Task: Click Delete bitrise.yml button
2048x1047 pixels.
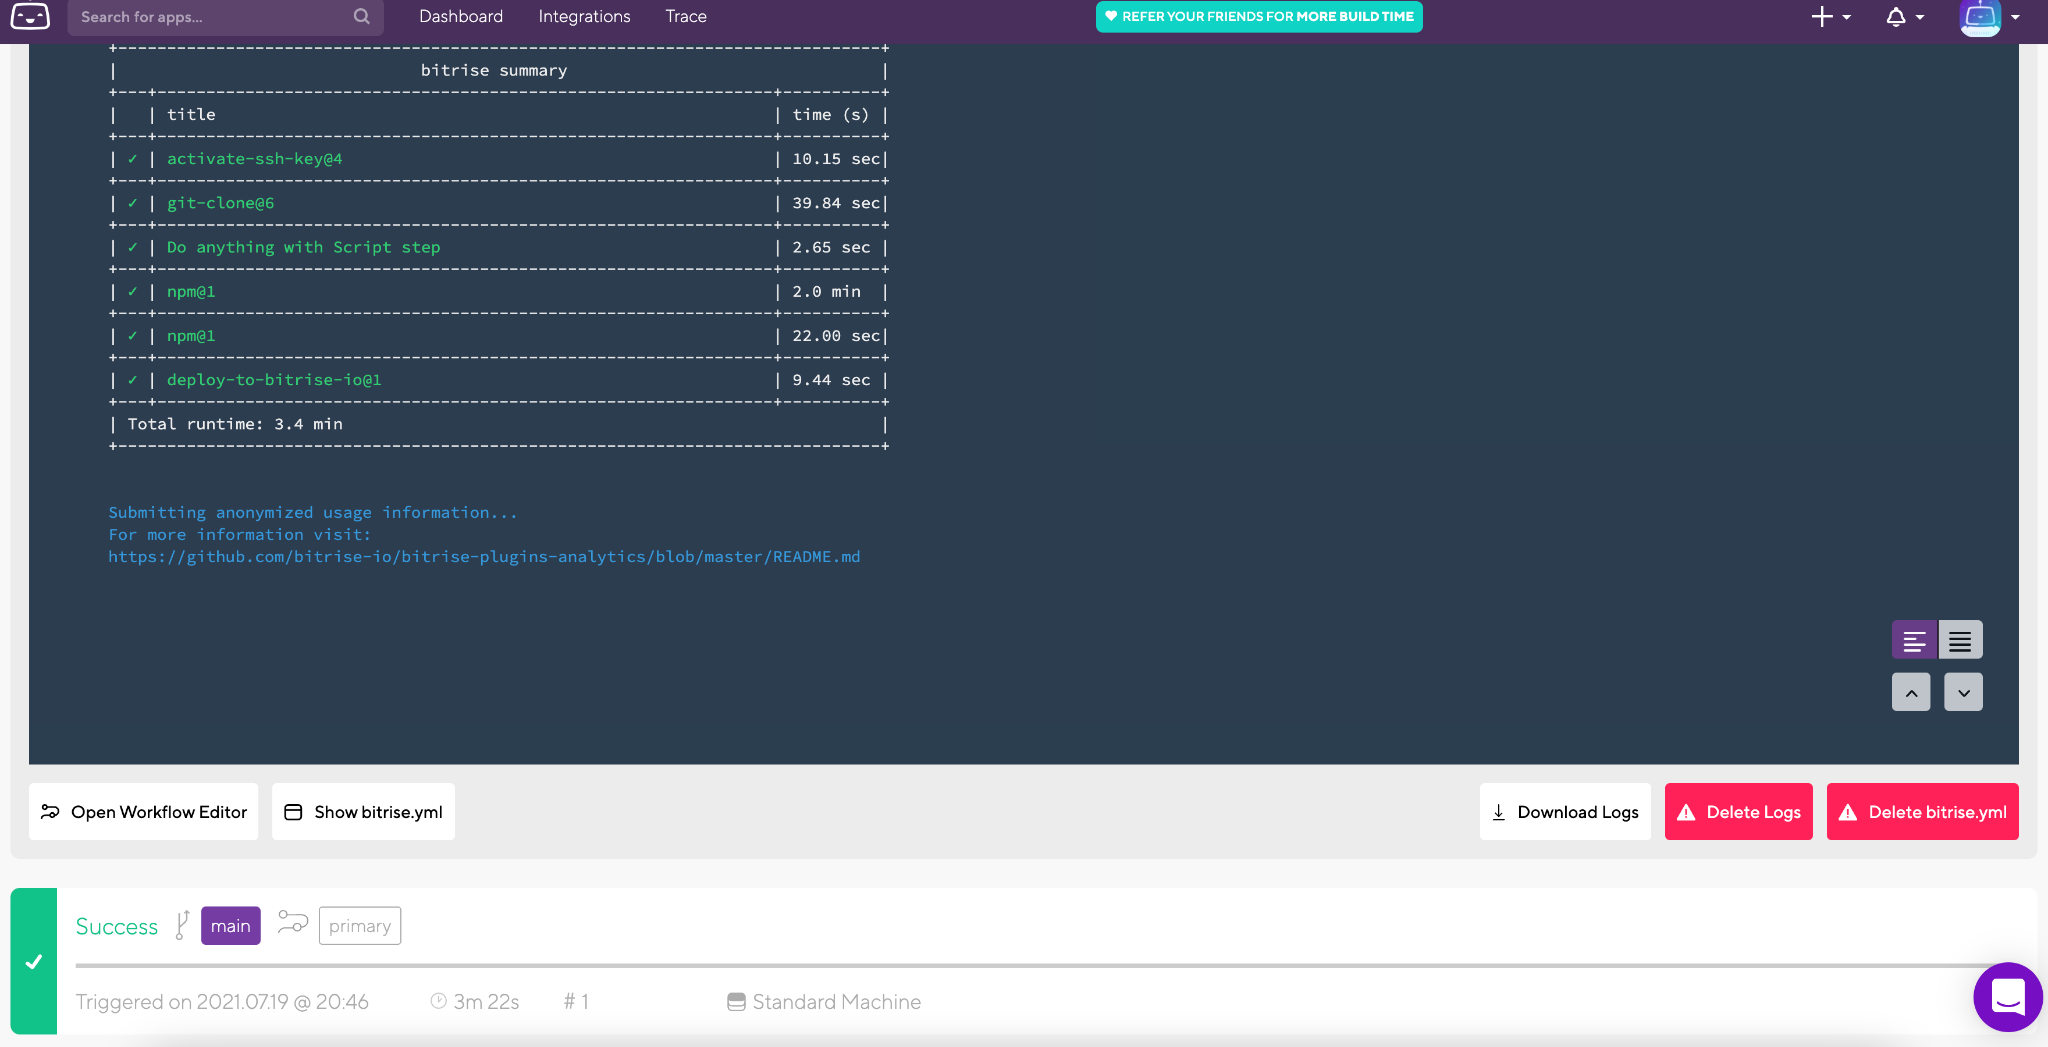Action: pos(1923,812)
